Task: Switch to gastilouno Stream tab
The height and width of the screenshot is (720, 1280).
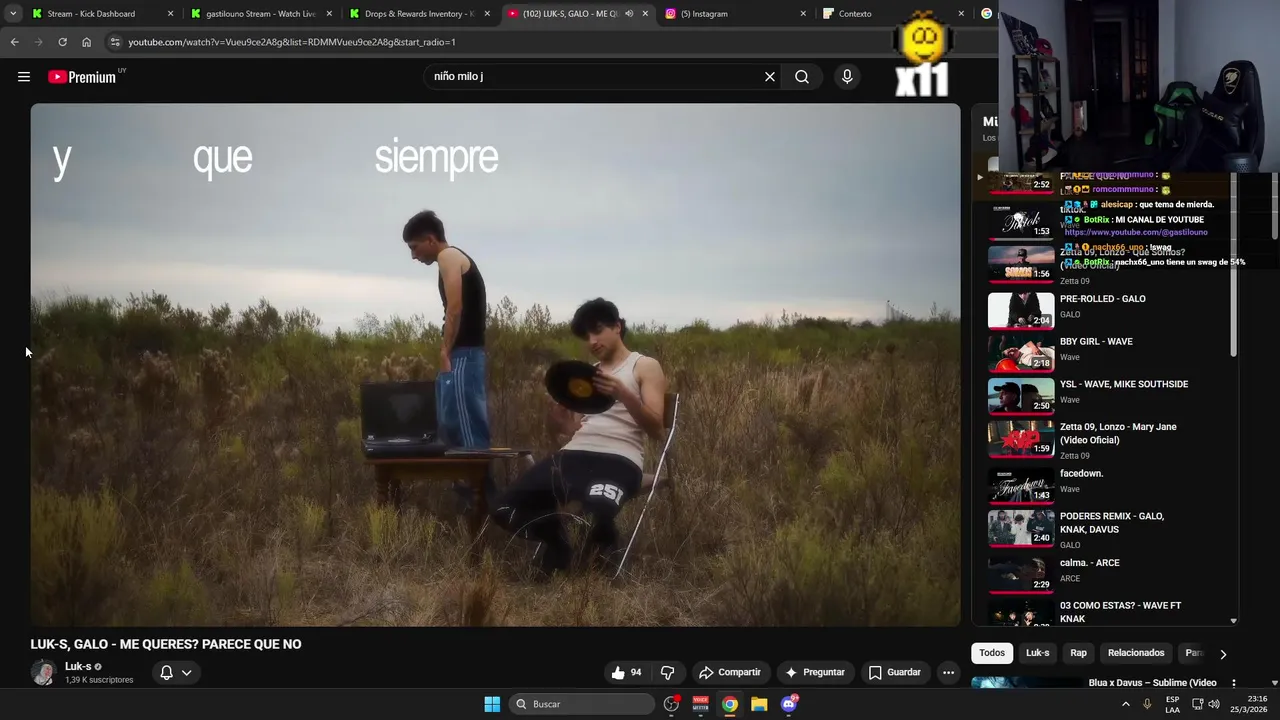Action: click(x=260, y=14)
